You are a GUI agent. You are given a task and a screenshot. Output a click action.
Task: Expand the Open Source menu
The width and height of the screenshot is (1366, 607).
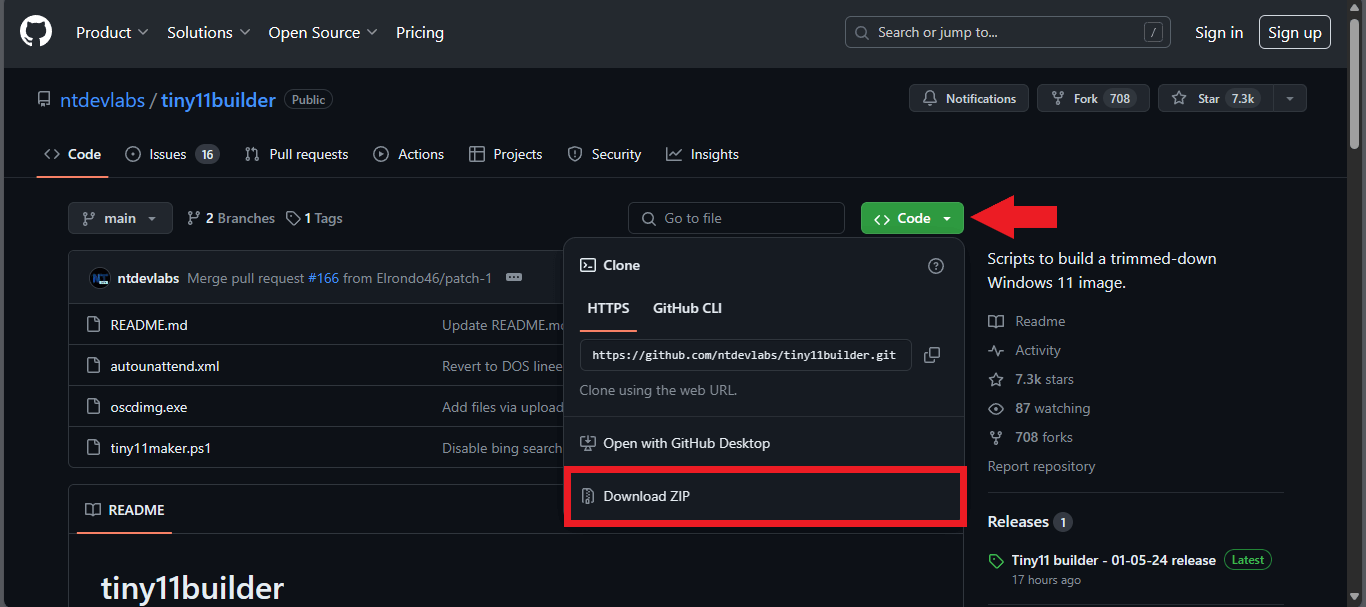(x=322, y=32)
